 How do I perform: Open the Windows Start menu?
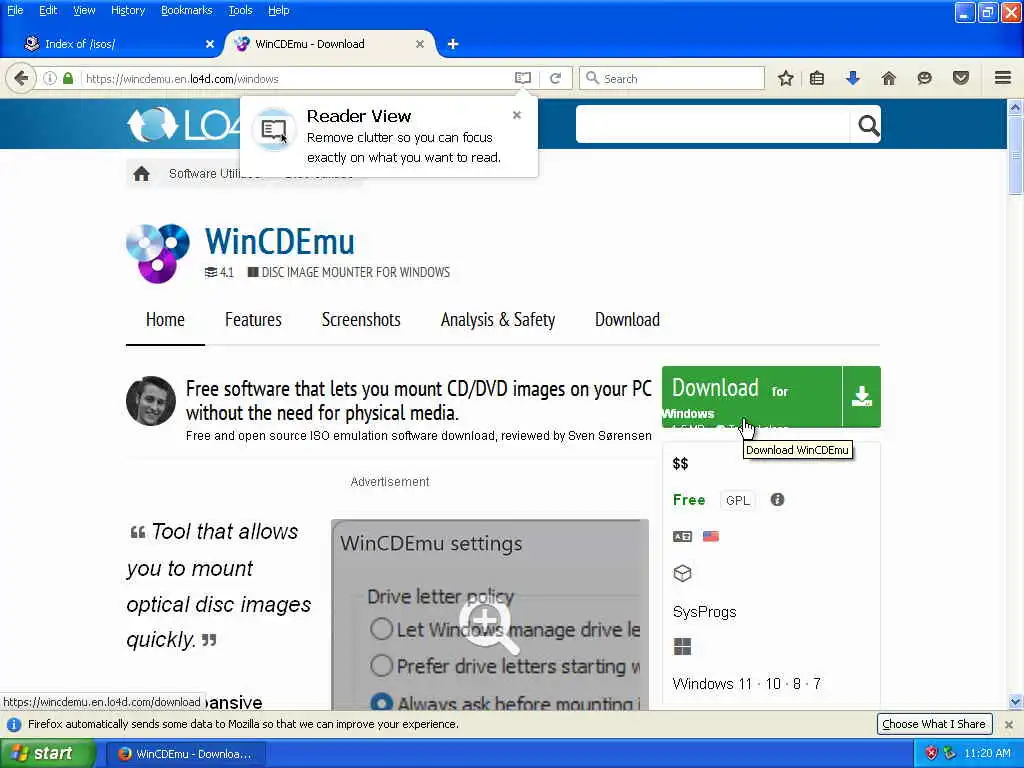coord(48,754)
